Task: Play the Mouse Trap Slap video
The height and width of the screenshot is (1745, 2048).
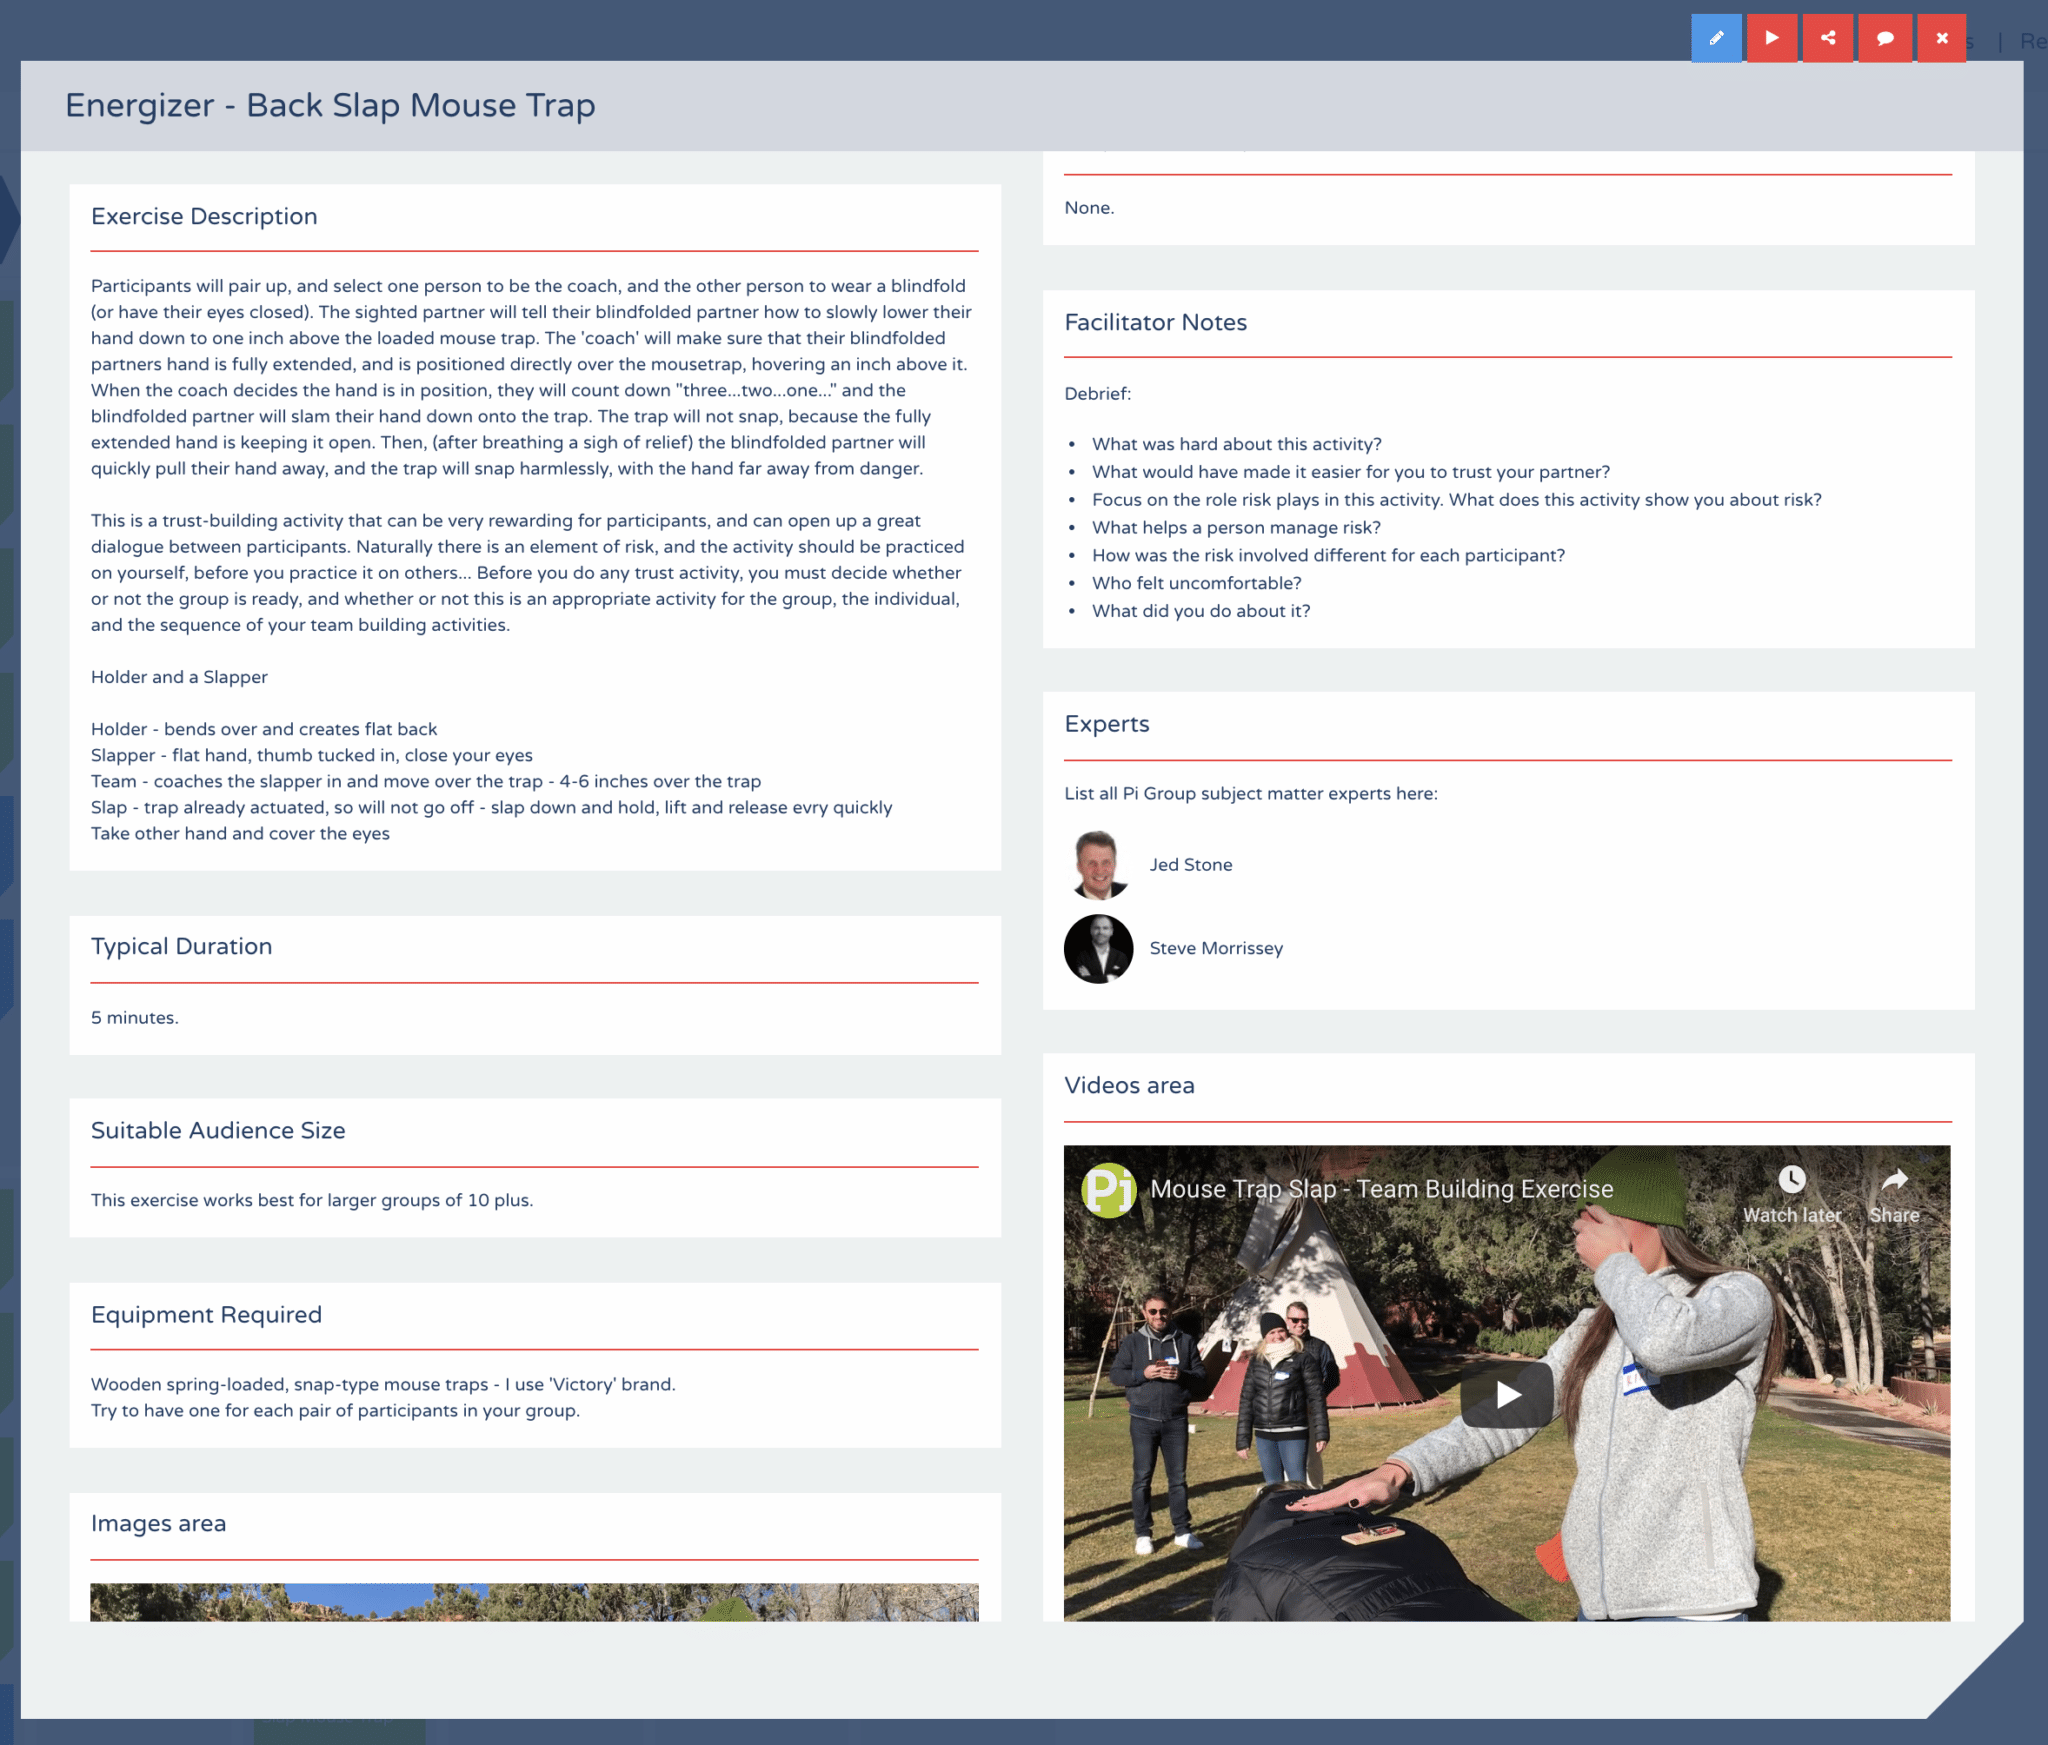Action: 1506,1394
